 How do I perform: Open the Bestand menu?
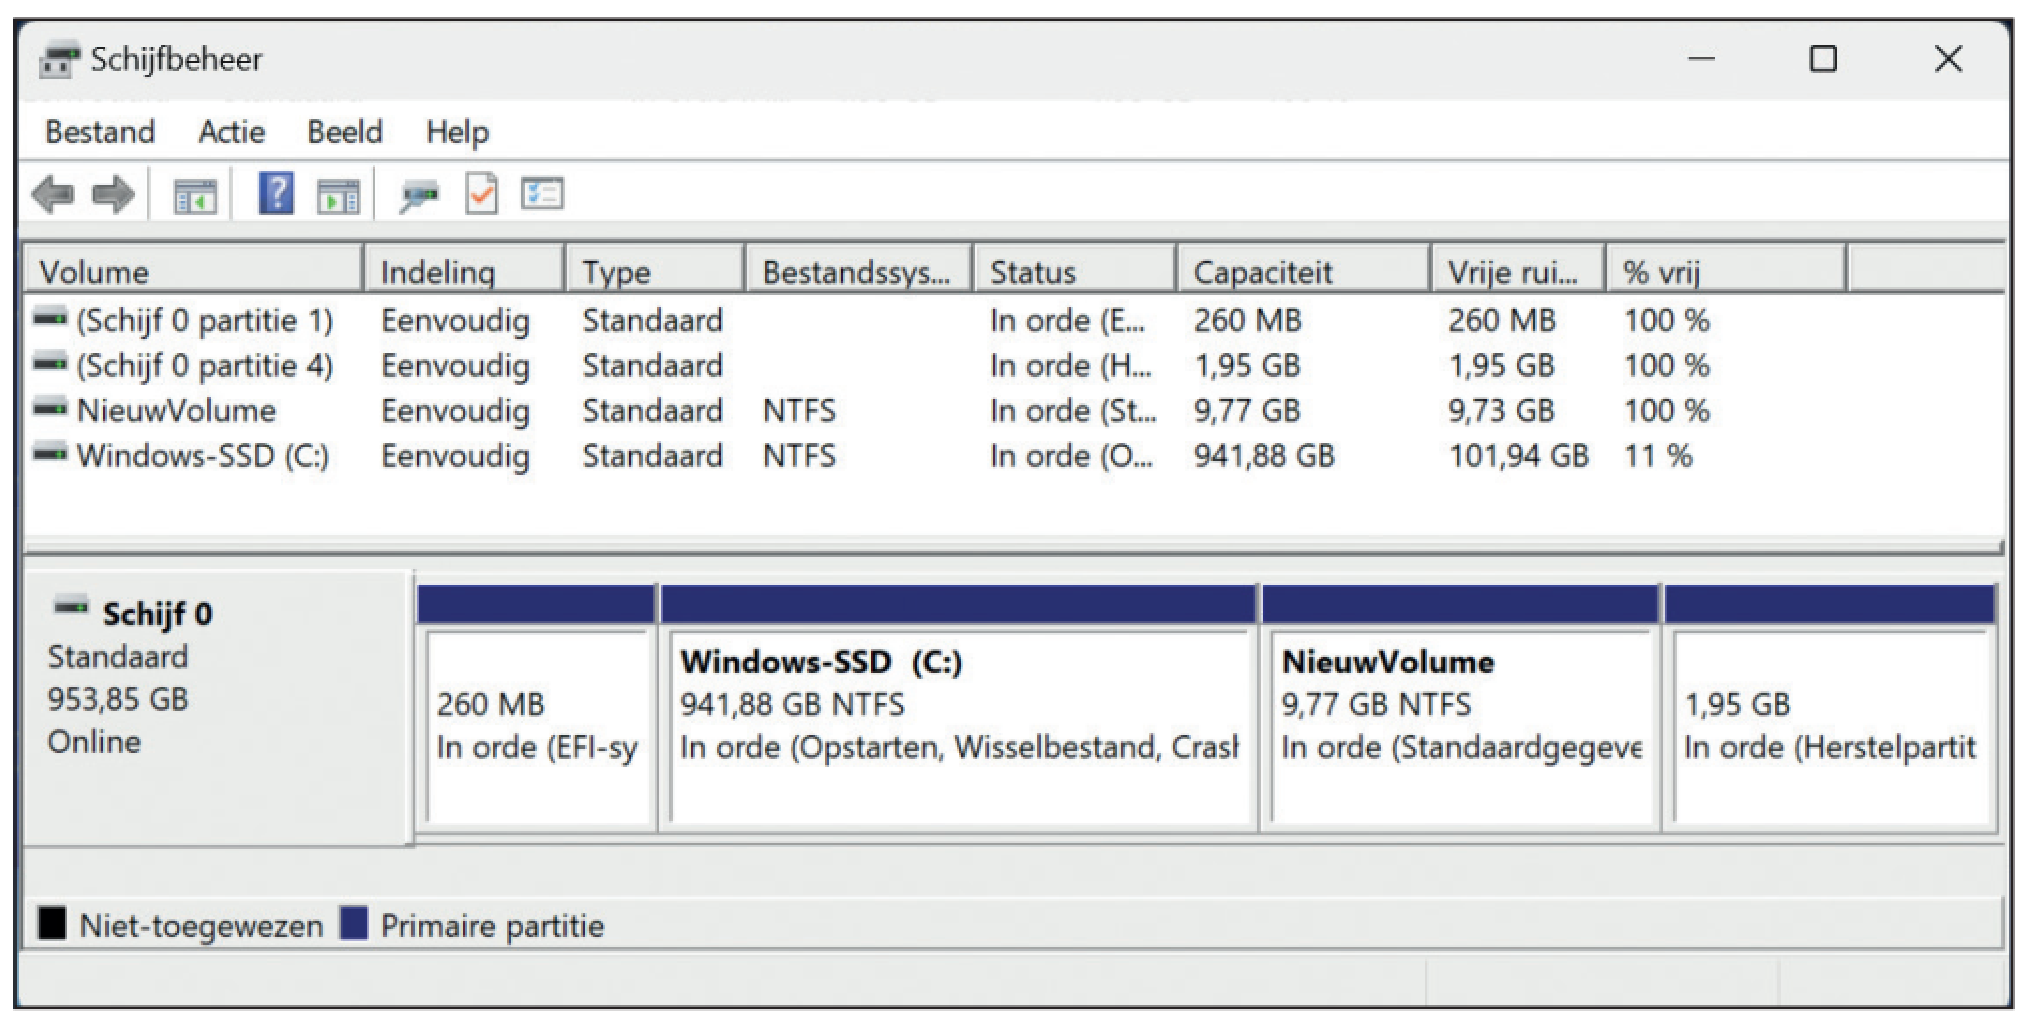(100, 132)
